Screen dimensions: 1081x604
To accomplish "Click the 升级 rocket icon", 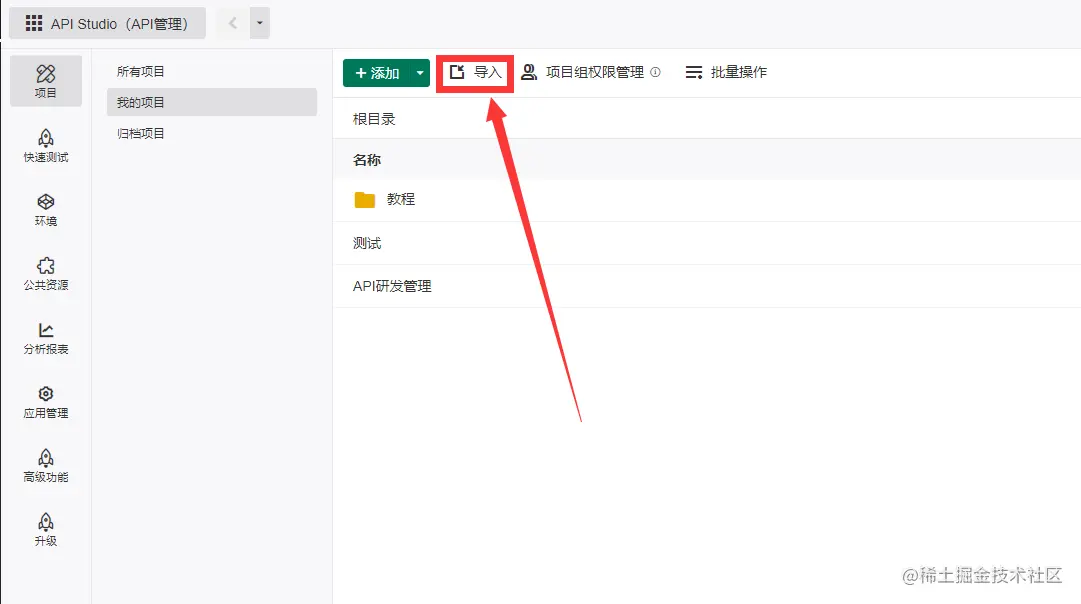I will coord(45,528).
